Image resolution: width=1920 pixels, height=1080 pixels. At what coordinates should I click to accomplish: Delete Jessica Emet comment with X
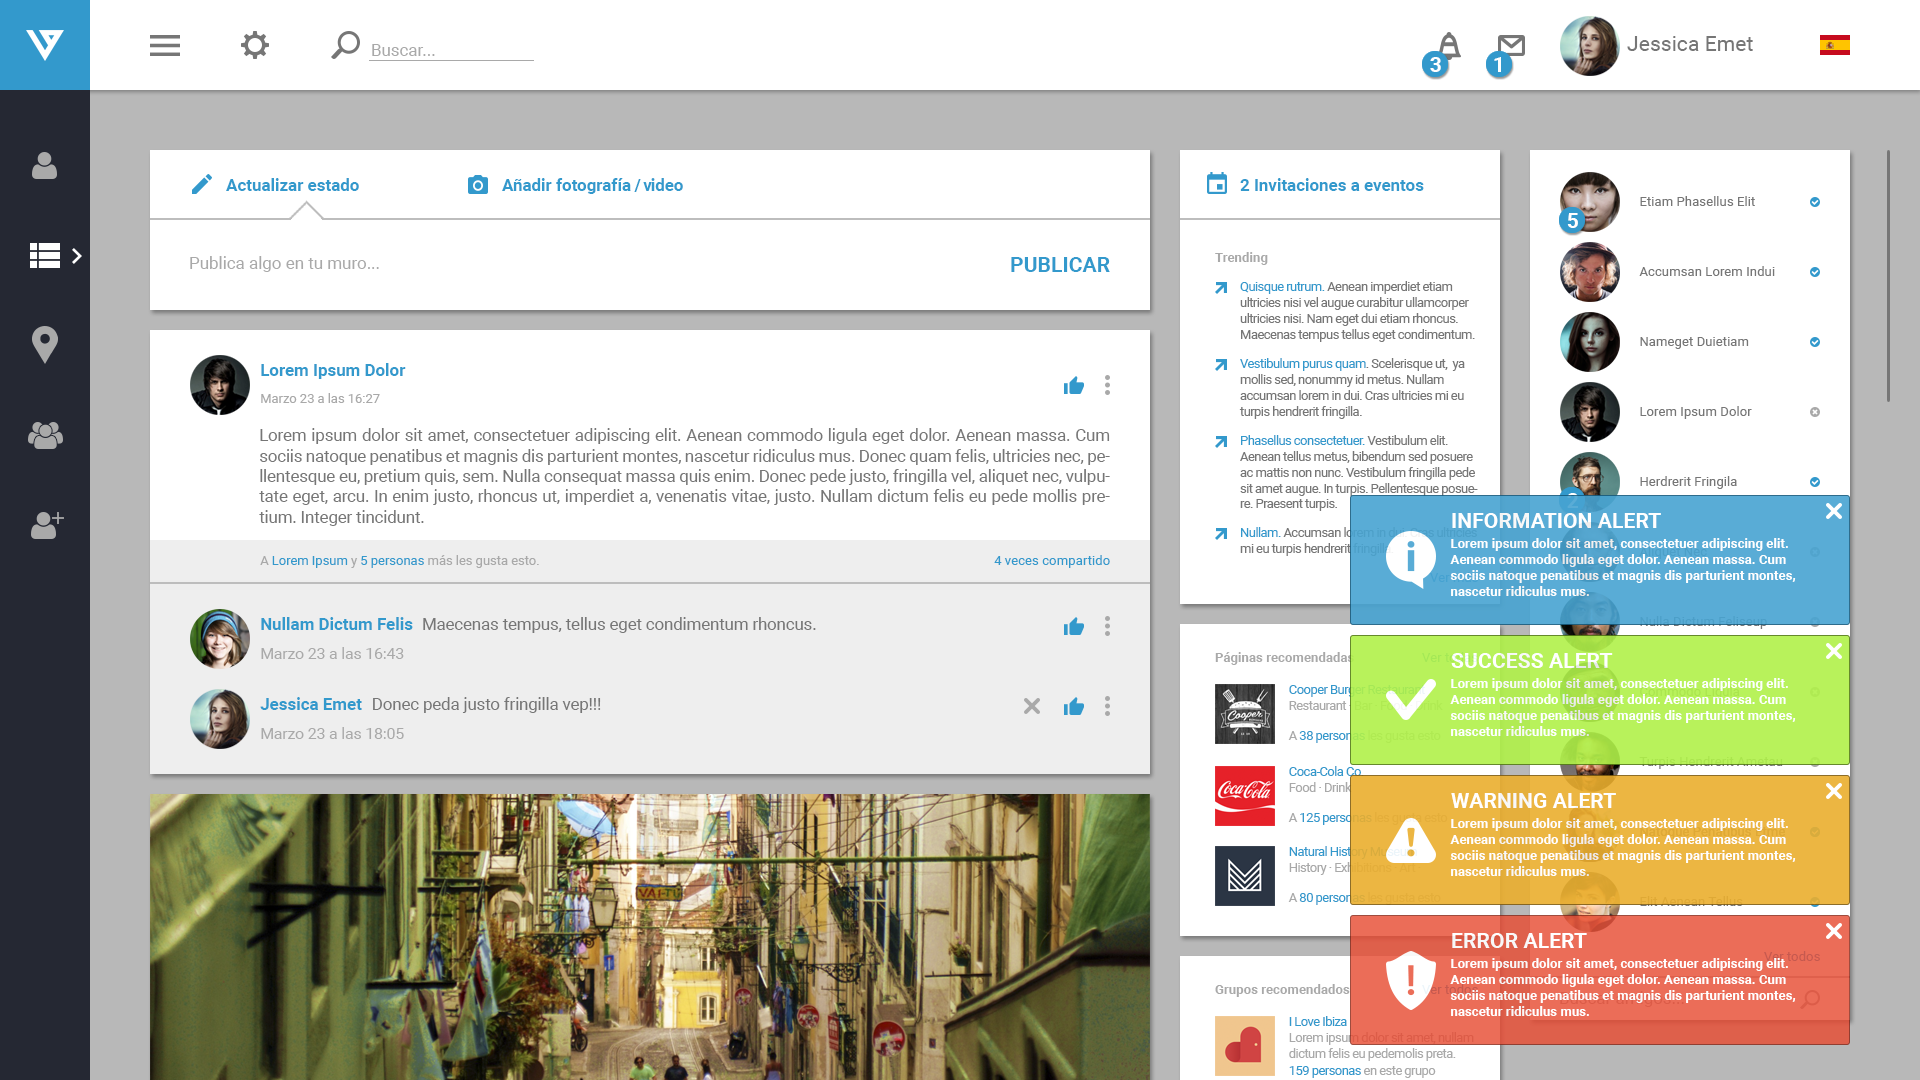[1032, 706]
